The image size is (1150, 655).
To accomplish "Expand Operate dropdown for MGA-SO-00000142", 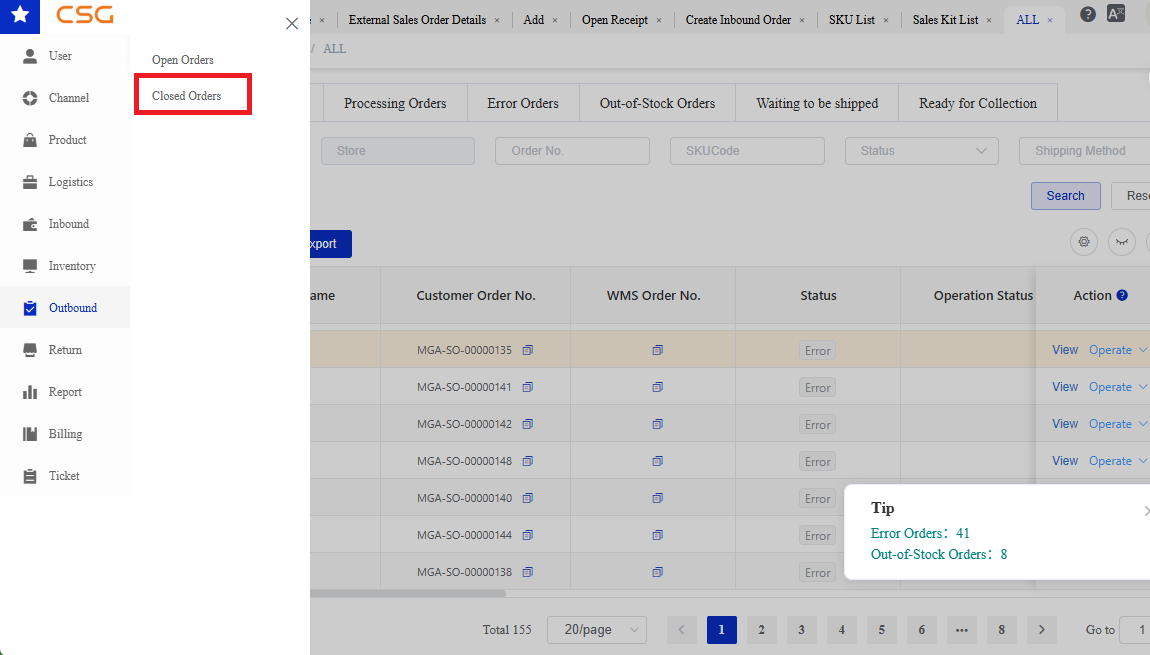I will 1117,424.
